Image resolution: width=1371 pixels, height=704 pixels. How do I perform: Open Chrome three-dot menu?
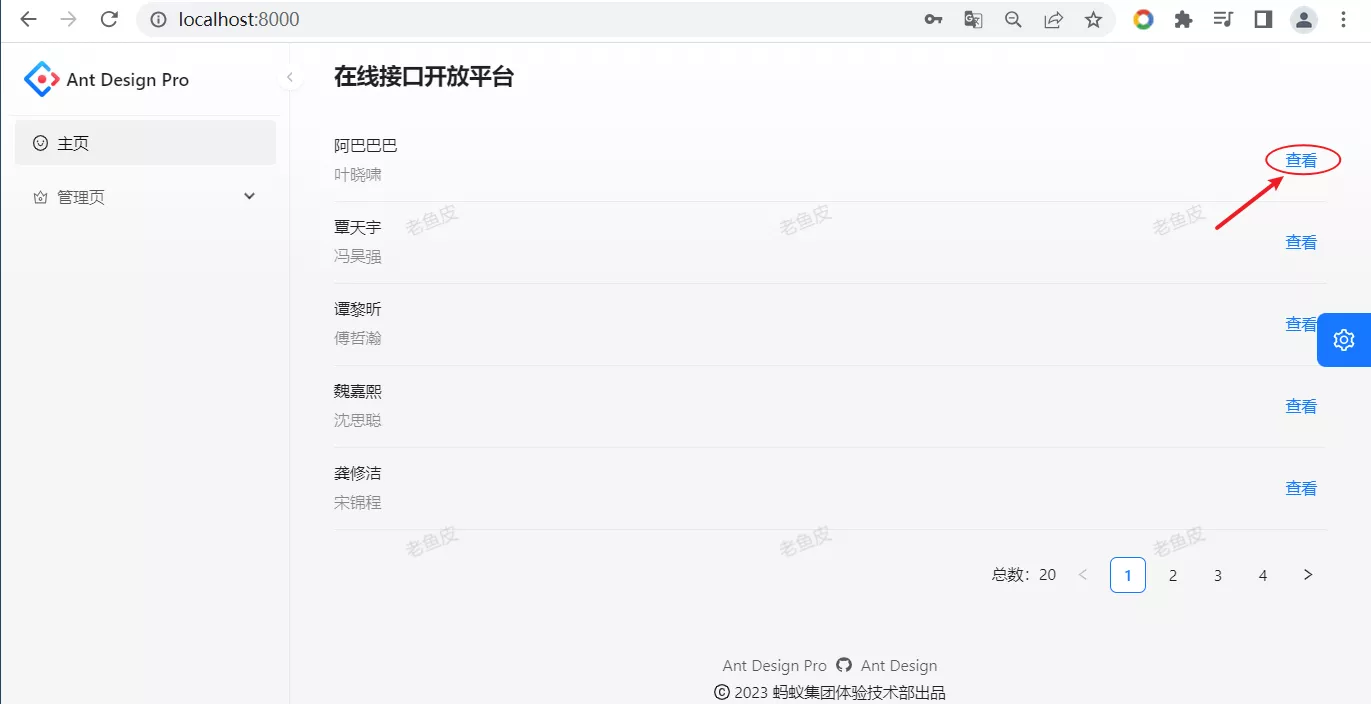click(1343, 19)
